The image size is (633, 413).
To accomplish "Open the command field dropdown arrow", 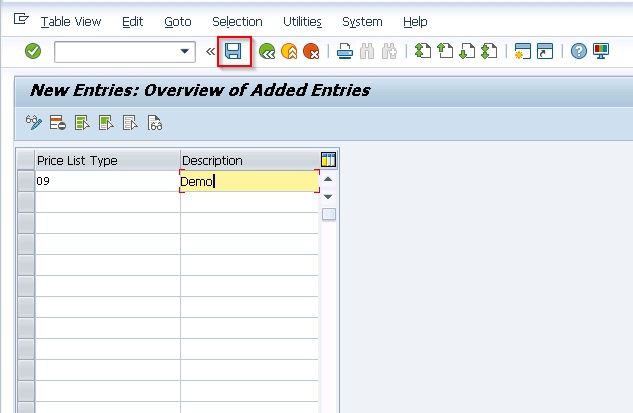I will tap(184, 51).
